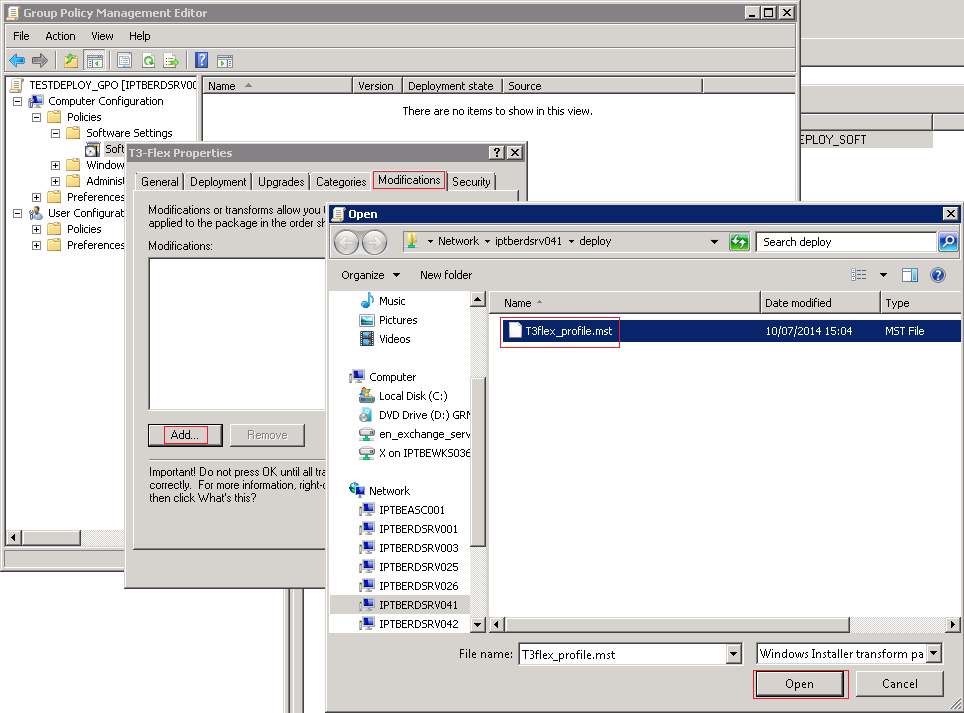The width and height of the screenshot is (964, 713).
Task: Click the Cancel button in the Open dialog
Action: pyautogui.click(x=899, y=684)
